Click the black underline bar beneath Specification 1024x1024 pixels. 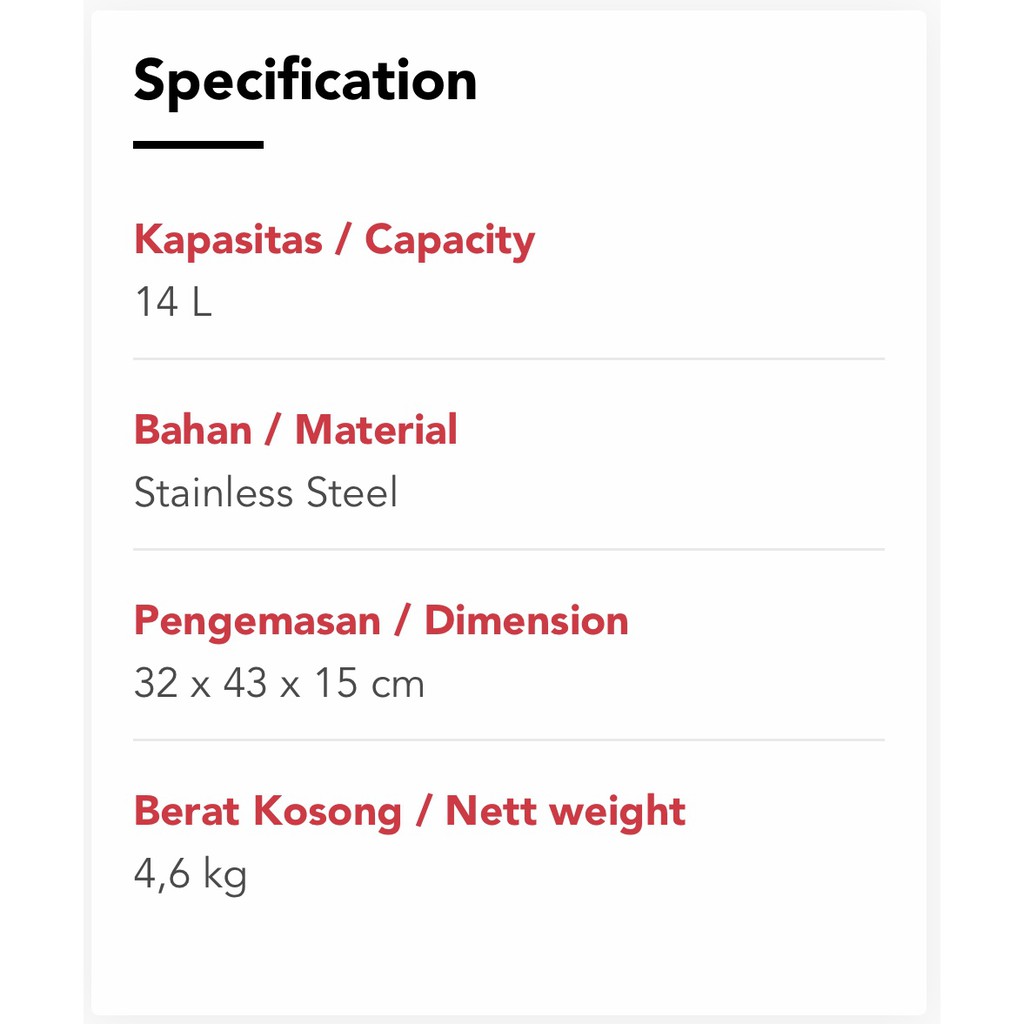198,145
